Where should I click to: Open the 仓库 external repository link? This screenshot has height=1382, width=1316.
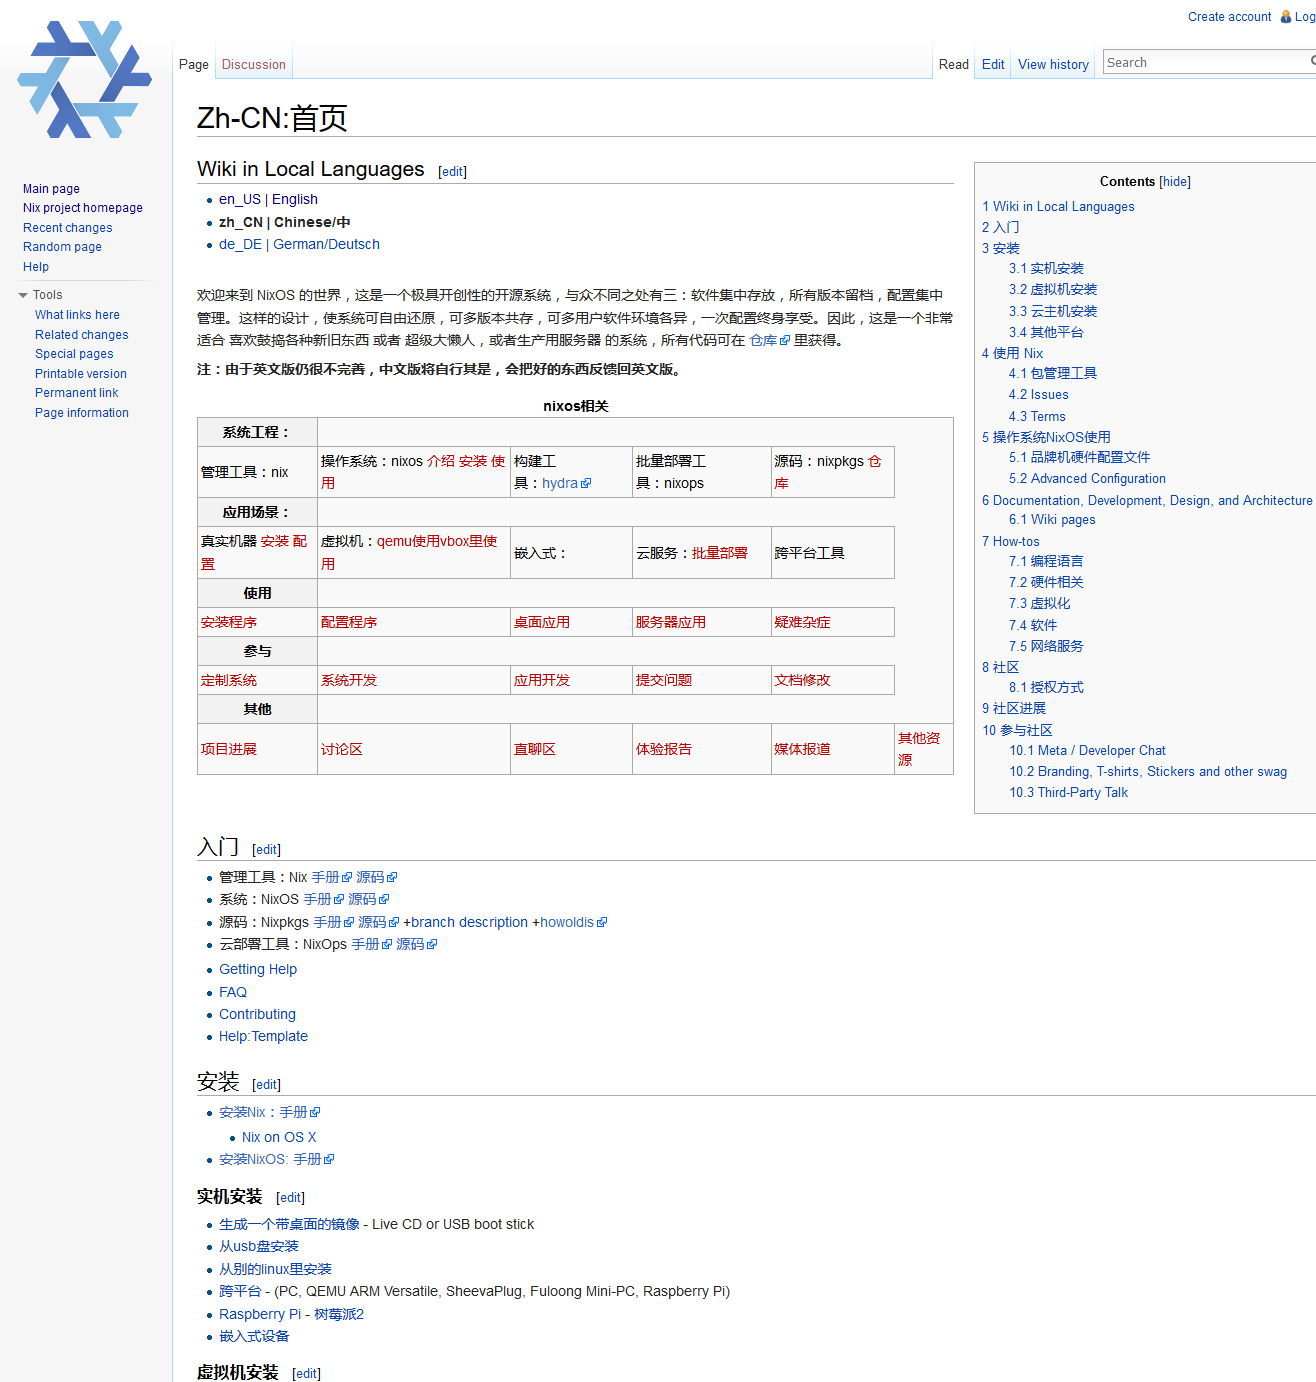[769, 341]
